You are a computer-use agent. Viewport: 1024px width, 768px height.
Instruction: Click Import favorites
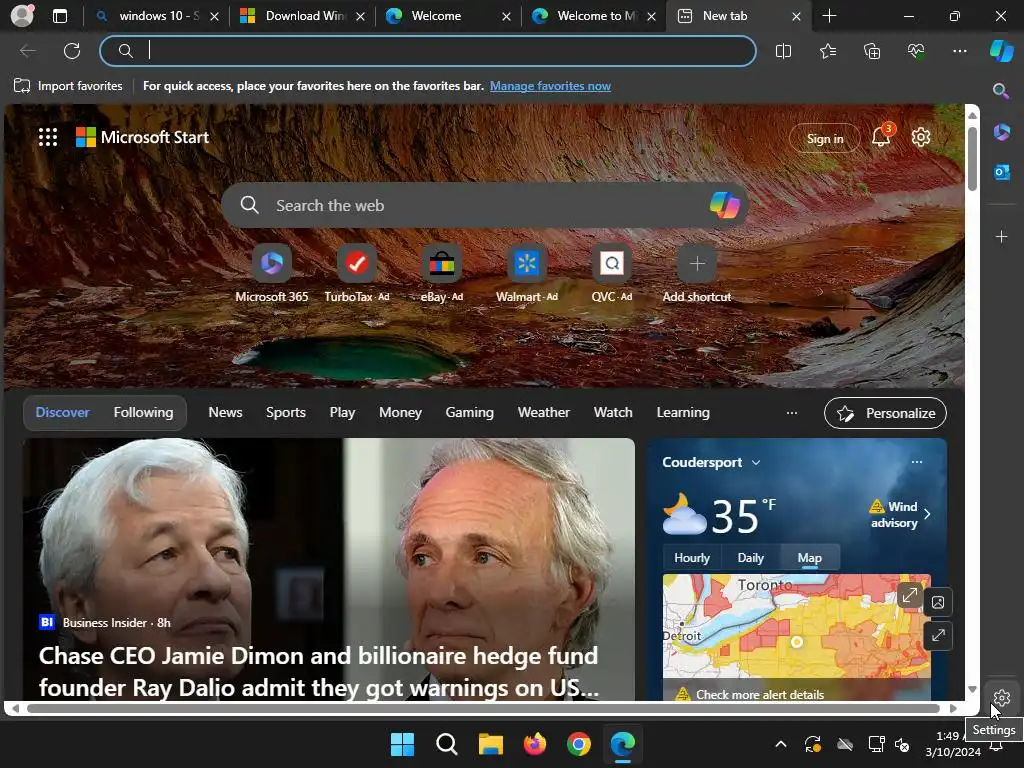(68, 86)
